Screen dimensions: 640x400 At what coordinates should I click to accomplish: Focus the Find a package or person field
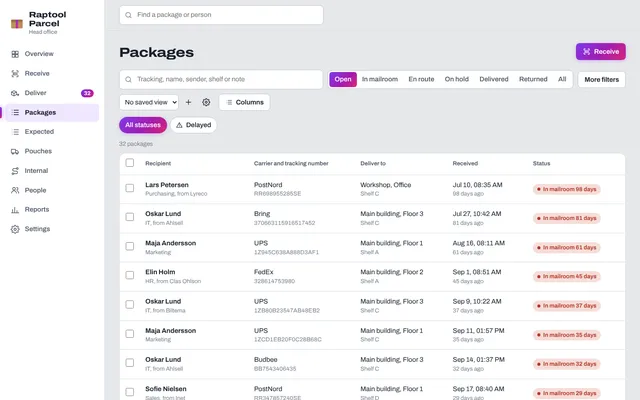(221, 15)
